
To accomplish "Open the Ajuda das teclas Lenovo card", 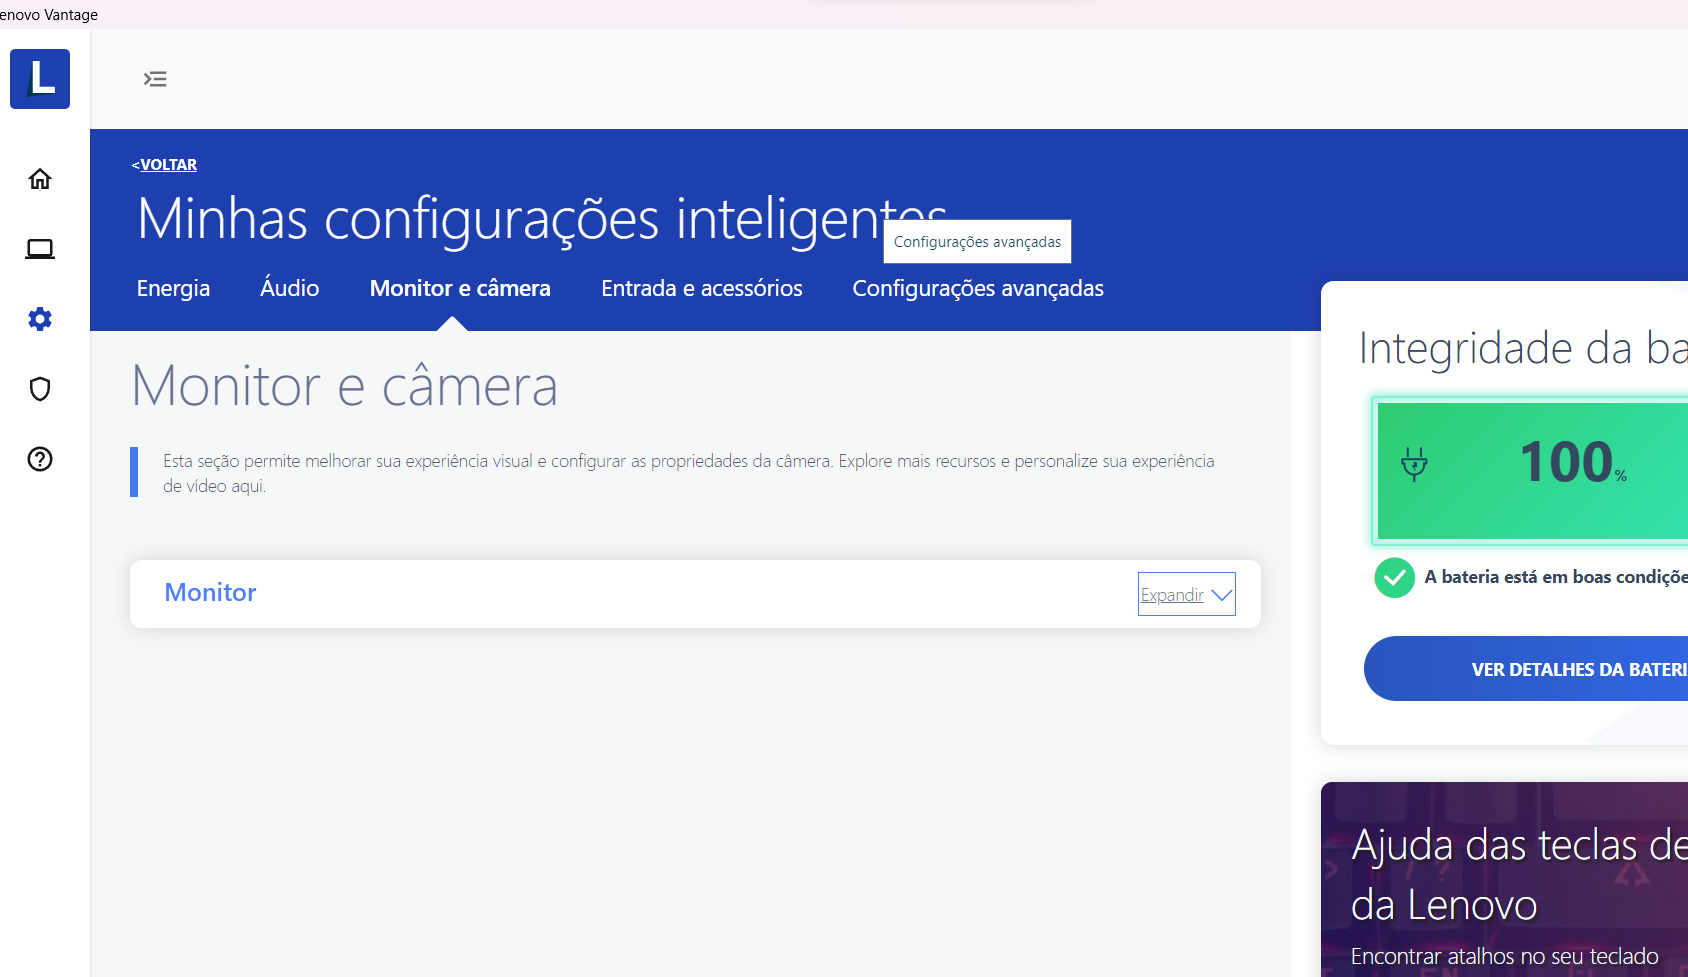I will [x=1504, y=880].
